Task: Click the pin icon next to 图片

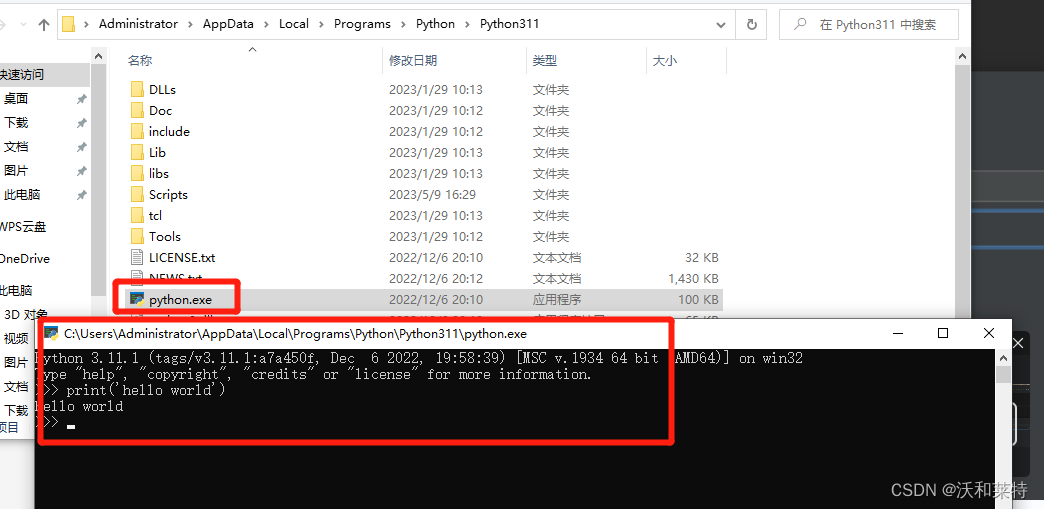Action: point(81,171)
